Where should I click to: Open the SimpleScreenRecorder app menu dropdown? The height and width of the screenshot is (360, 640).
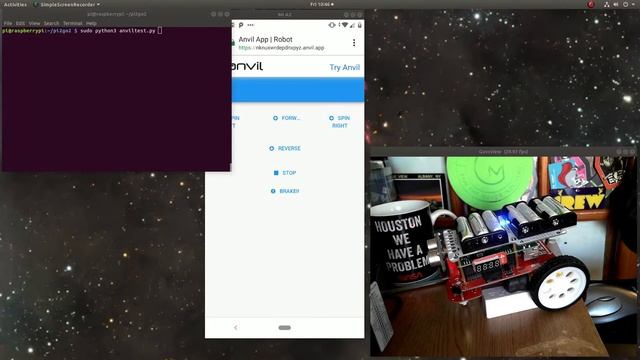click(x=67, y=4)
